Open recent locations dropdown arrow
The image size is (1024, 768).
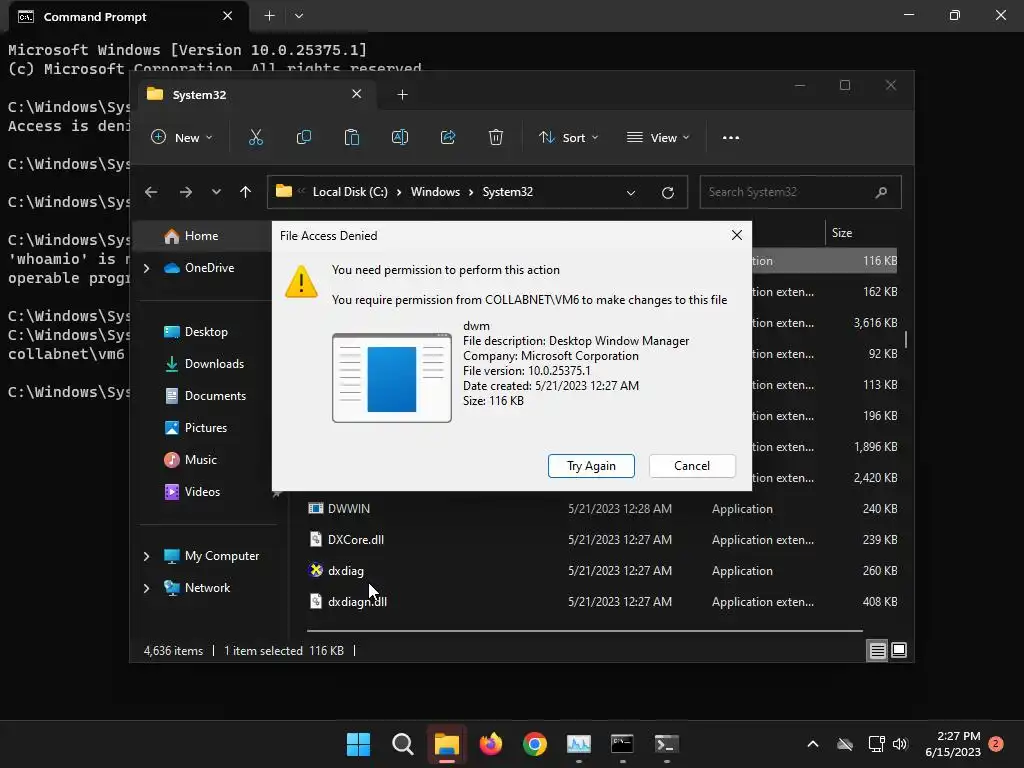216,192
